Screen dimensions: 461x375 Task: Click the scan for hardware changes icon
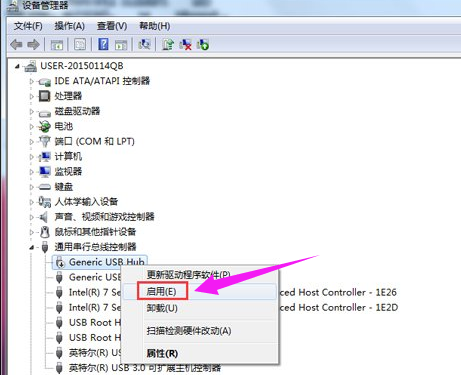(x=144, y=44)
